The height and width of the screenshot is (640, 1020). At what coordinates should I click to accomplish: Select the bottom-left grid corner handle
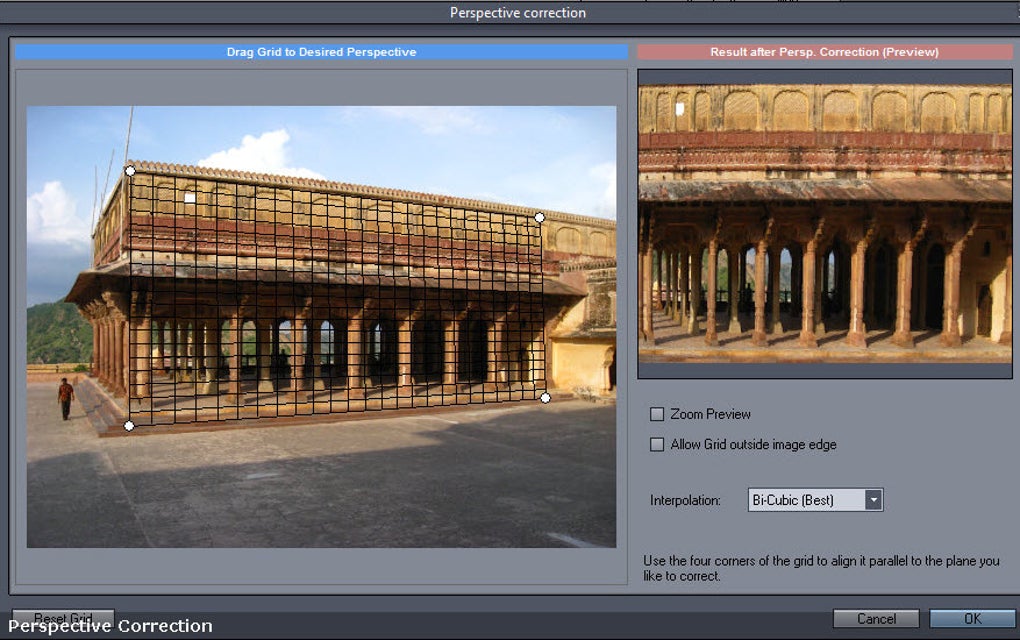pos(129,426)
